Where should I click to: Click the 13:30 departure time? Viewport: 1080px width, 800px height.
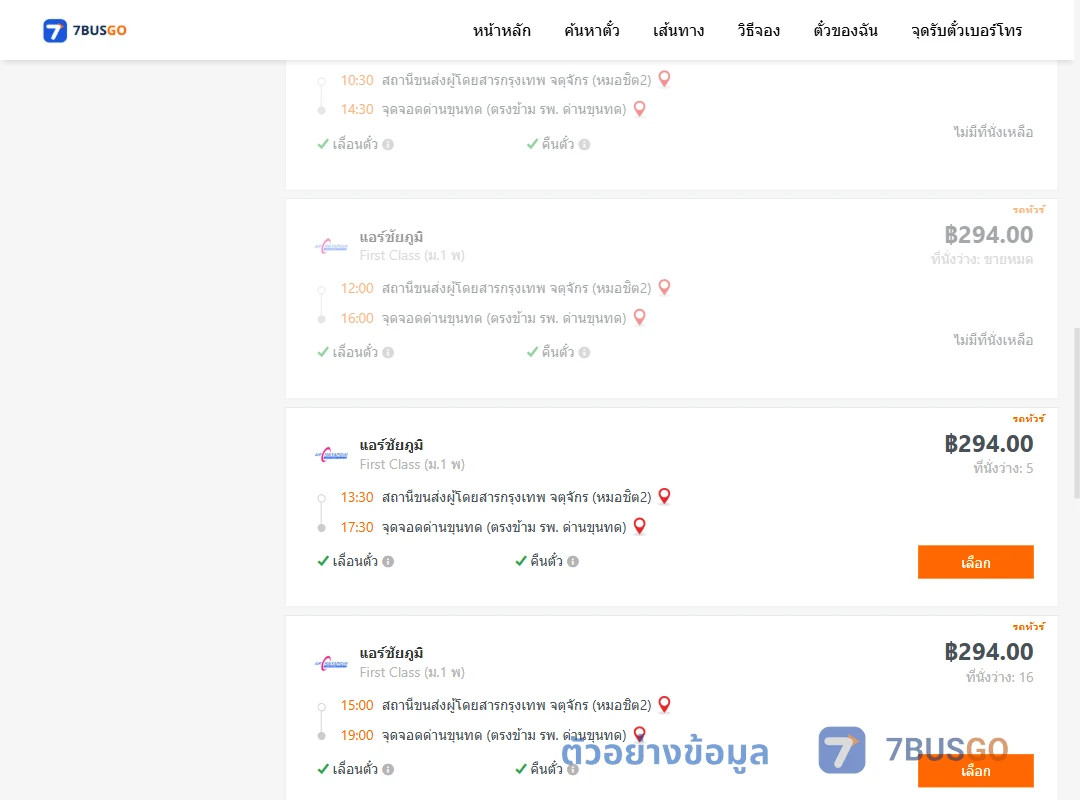[x=357, y=498]
